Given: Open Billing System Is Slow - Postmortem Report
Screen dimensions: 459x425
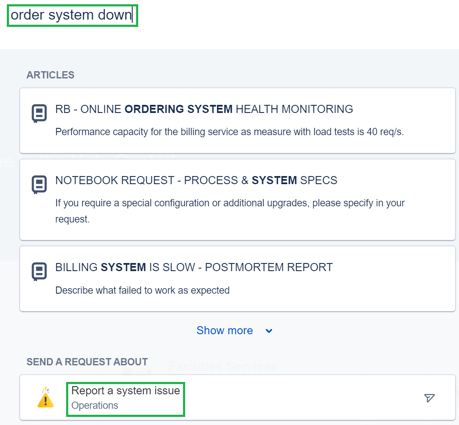Looking at the screenshot, I should click(194, 267).
